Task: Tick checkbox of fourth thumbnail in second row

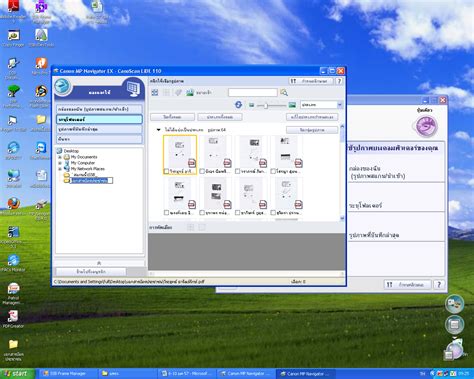Action: pos(273,212)
